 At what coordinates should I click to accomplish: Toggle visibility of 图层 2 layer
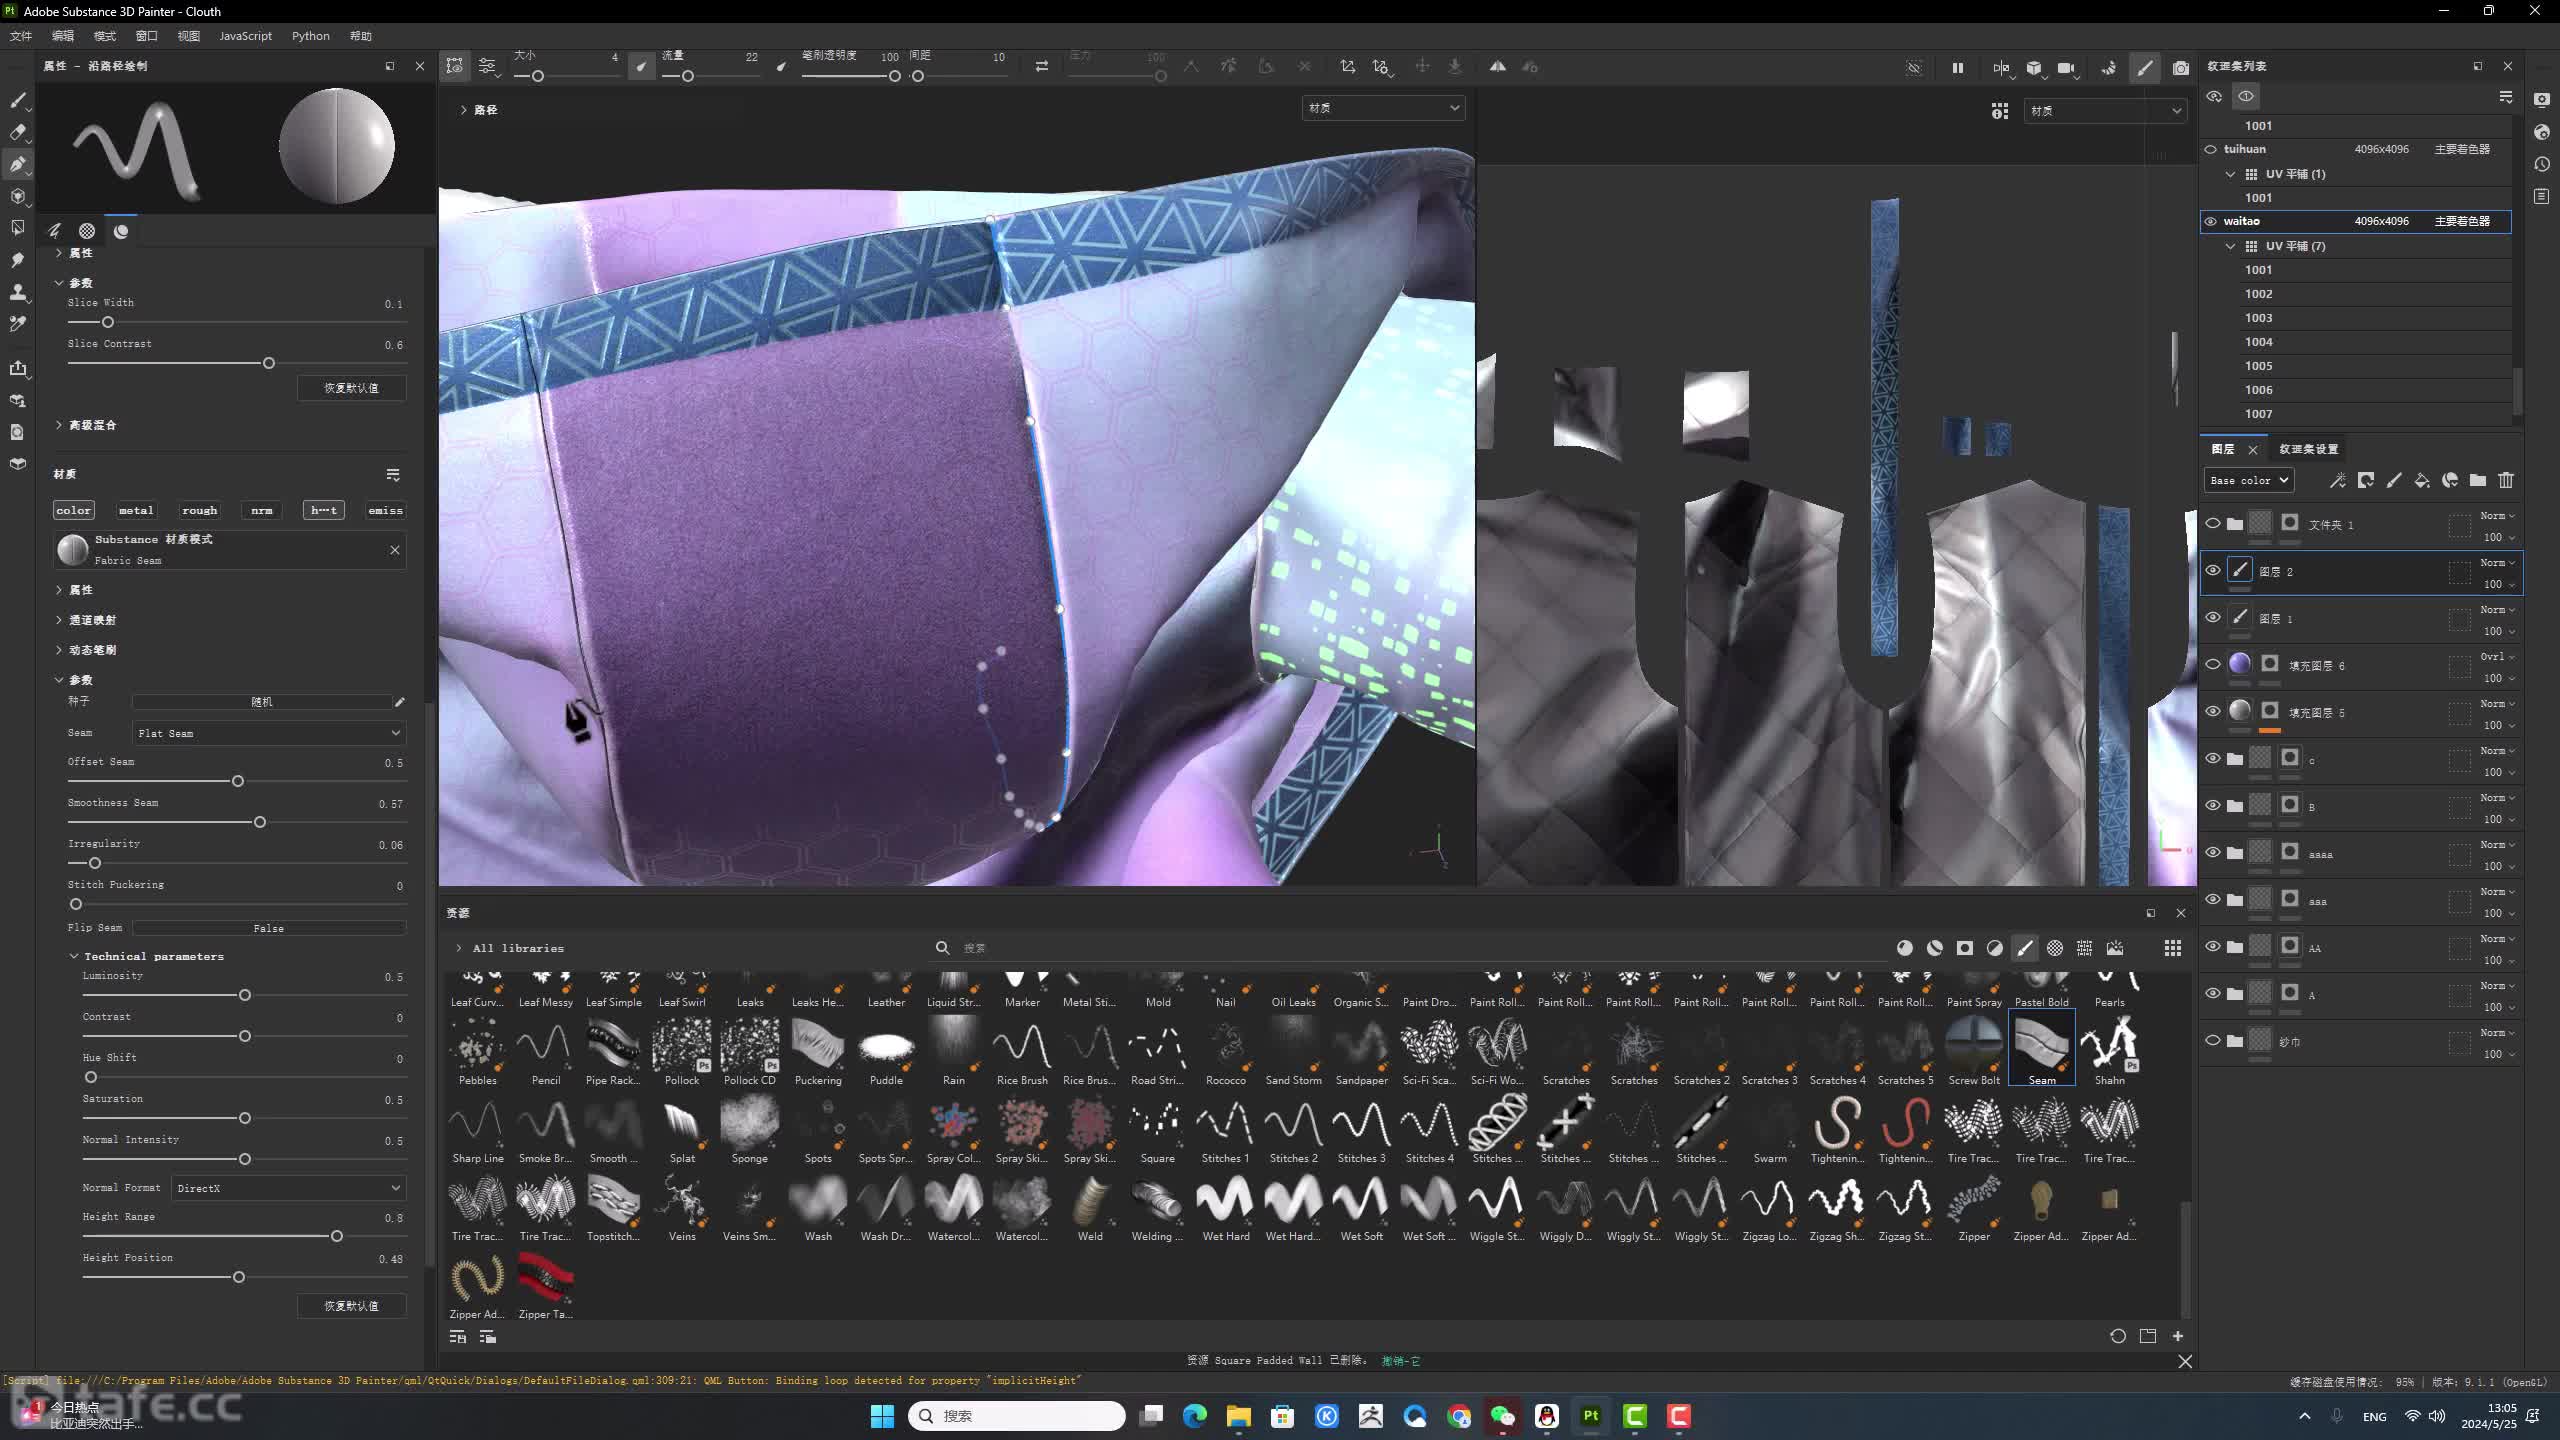[x=2213, y=571]
